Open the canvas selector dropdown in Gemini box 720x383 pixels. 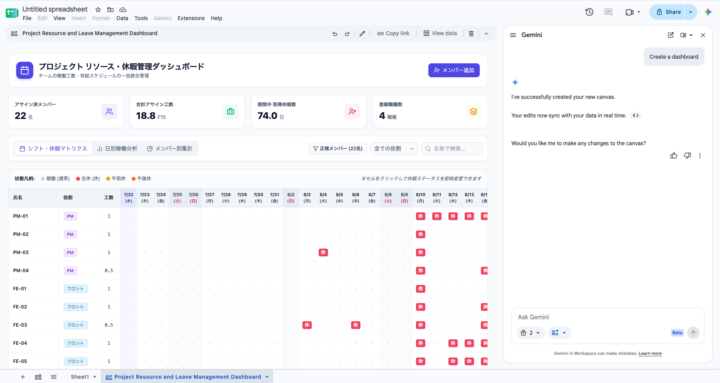(x=559, y=333)
